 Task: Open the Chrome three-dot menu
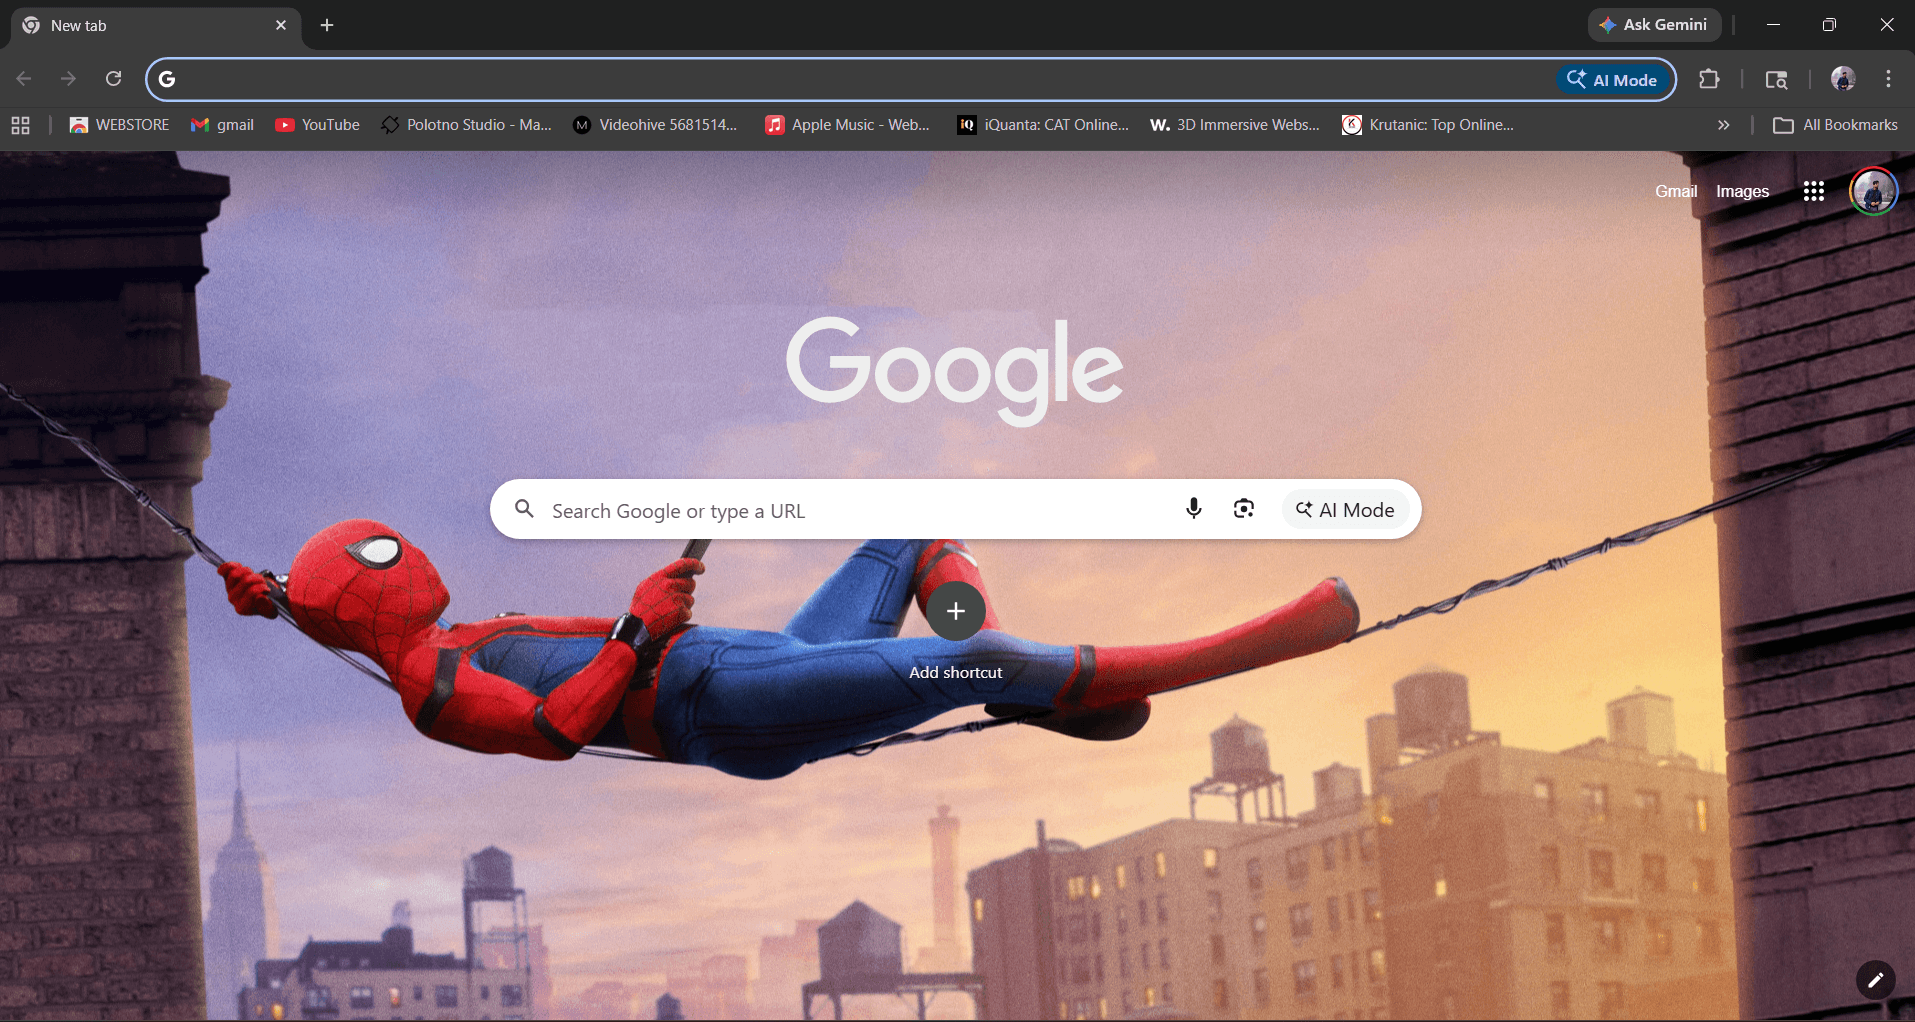tap(1888, 79)
